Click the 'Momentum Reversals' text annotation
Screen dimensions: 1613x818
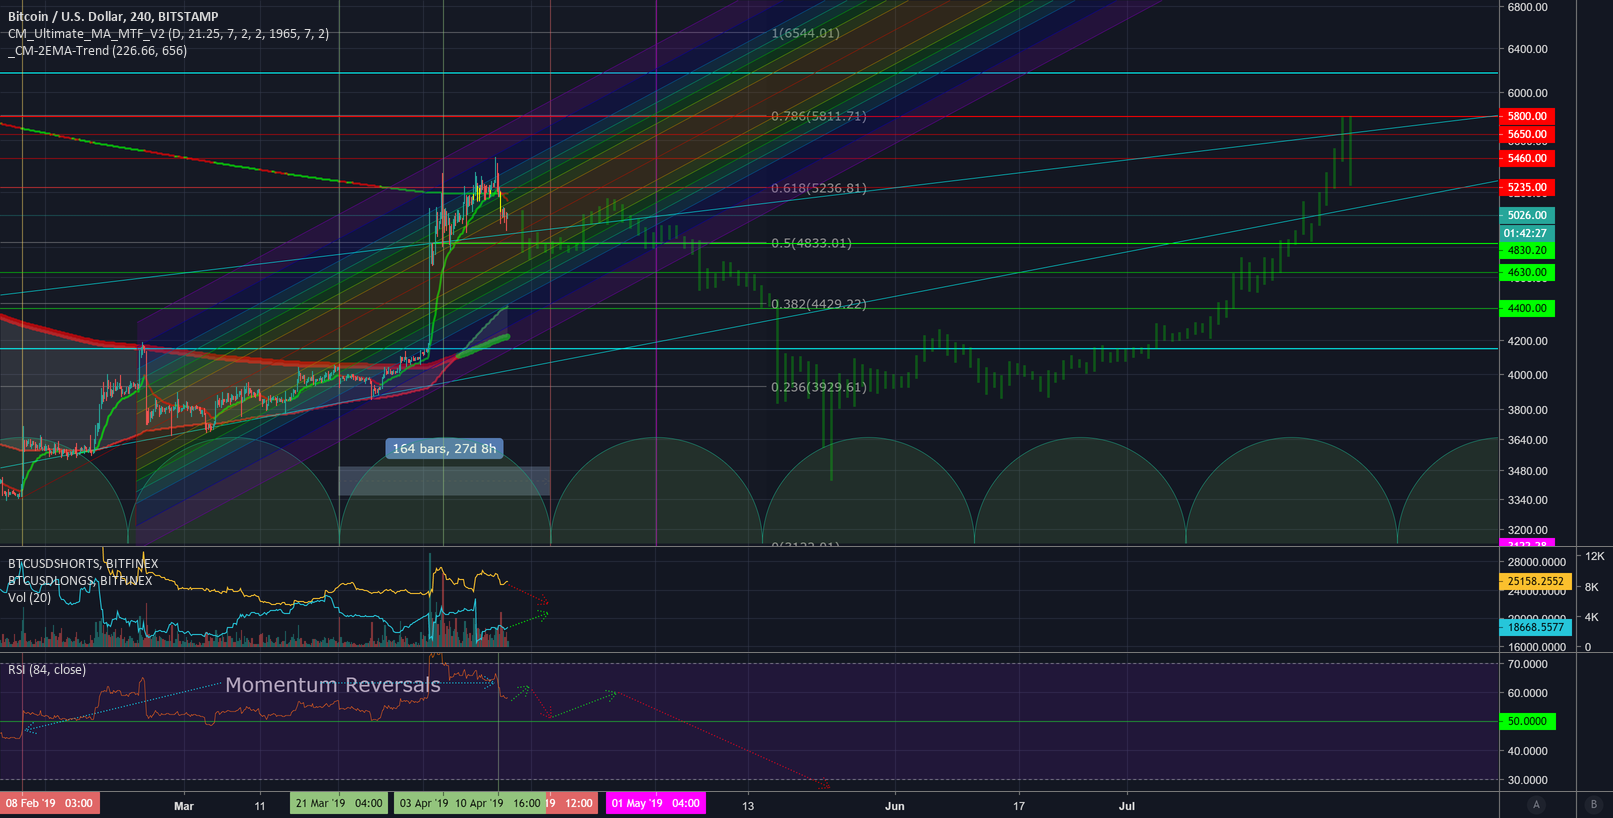332,685
